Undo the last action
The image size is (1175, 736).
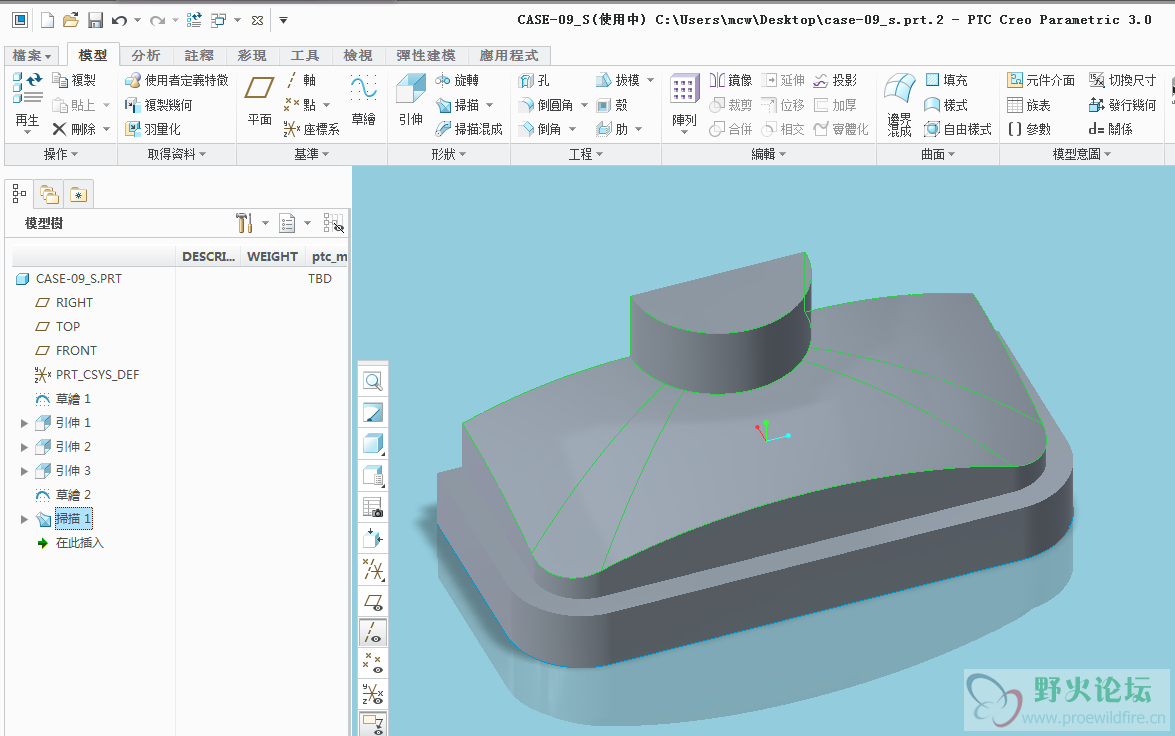pyautogui.click(x=119, y=20)
